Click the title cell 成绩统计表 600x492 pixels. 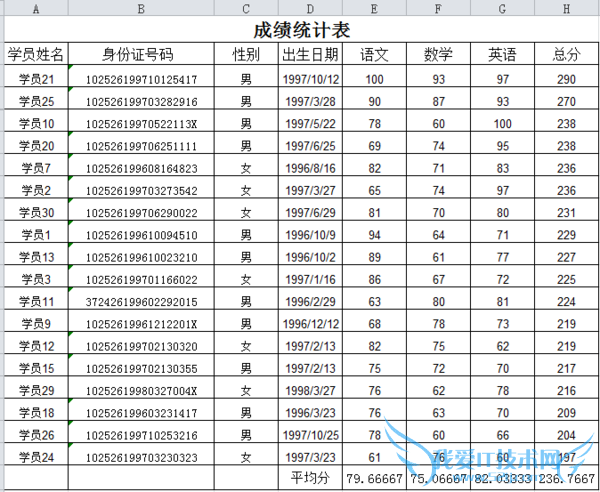(x=301, y=30)
